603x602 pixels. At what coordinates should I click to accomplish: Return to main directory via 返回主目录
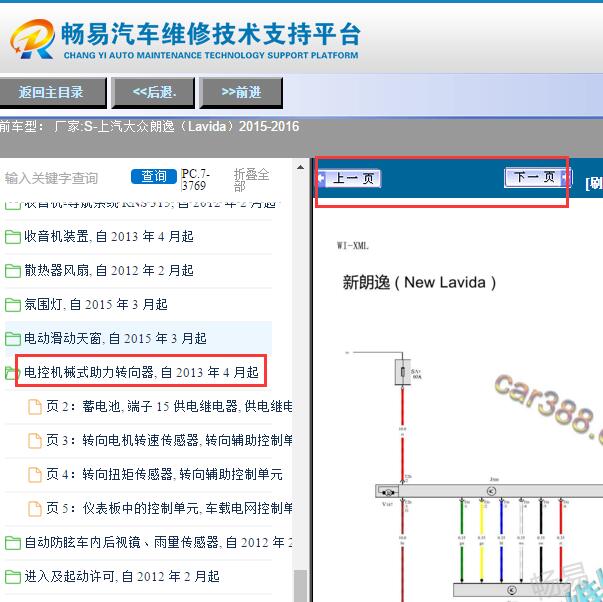click(x=51, y=92)
